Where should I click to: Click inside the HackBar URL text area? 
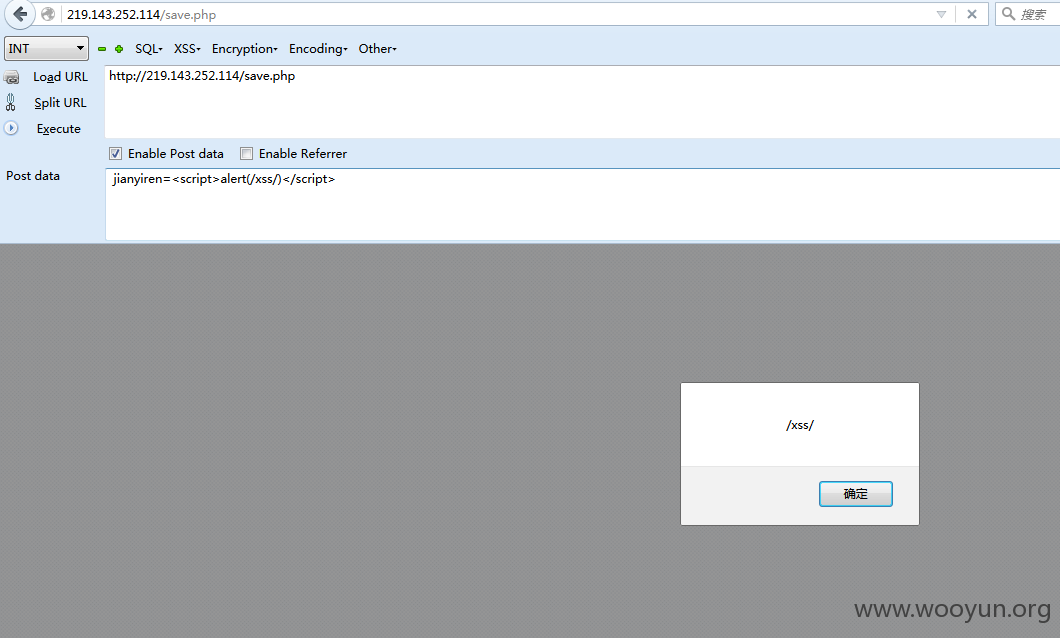[582, 102]
